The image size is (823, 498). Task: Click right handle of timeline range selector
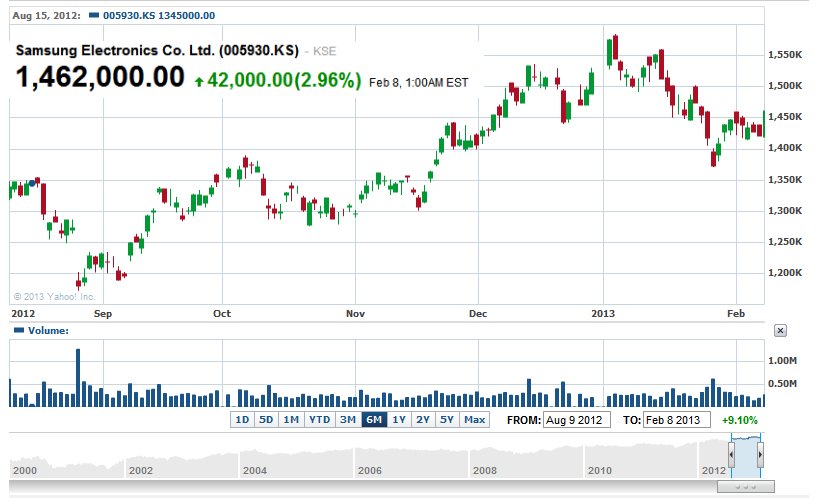point(760,454)
